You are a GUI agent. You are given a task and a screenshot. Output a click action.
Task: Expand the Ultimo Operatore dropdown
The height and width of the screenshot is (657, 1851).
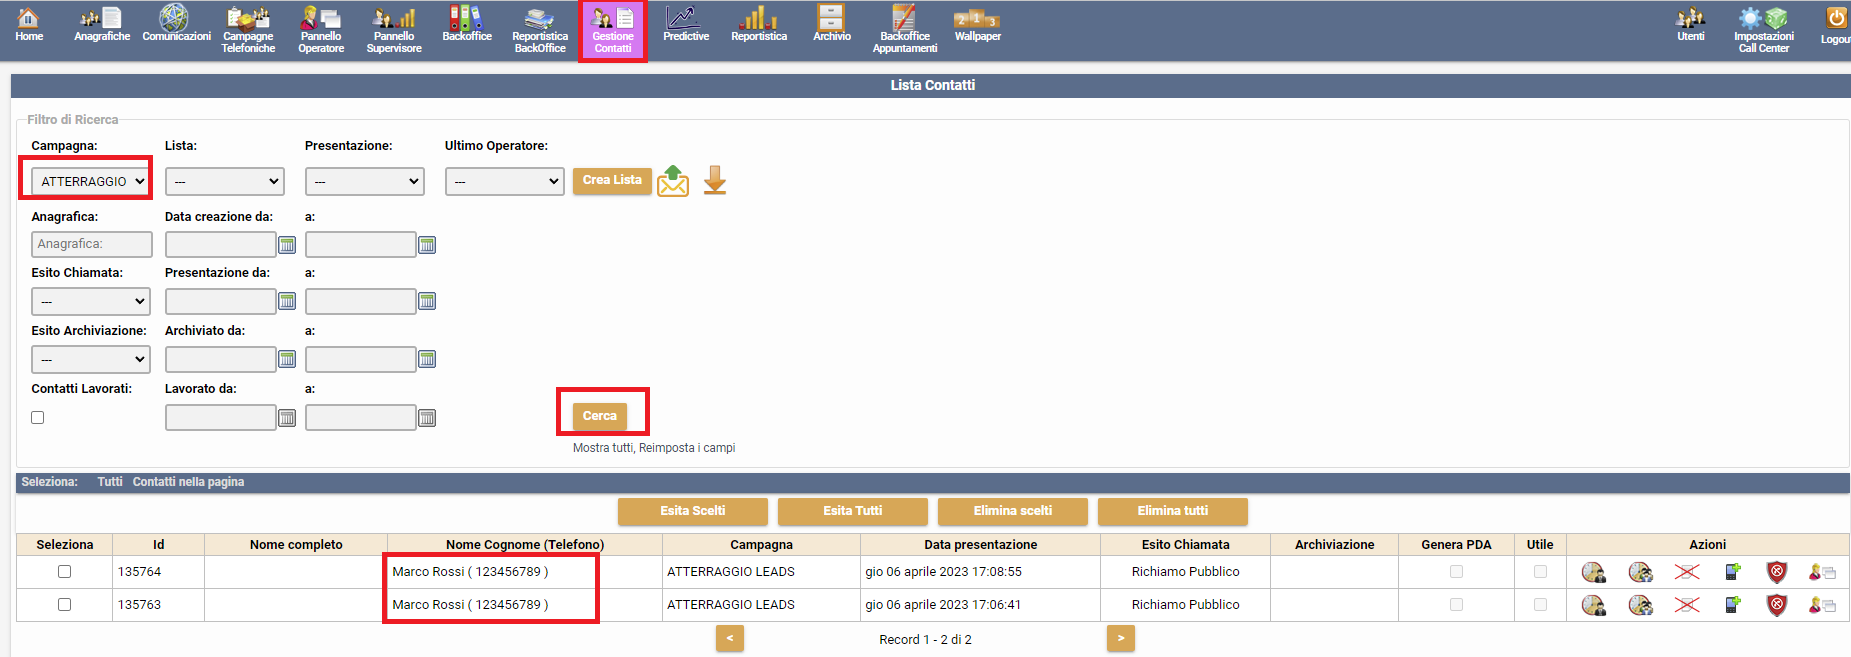click(x=505, y=181)
